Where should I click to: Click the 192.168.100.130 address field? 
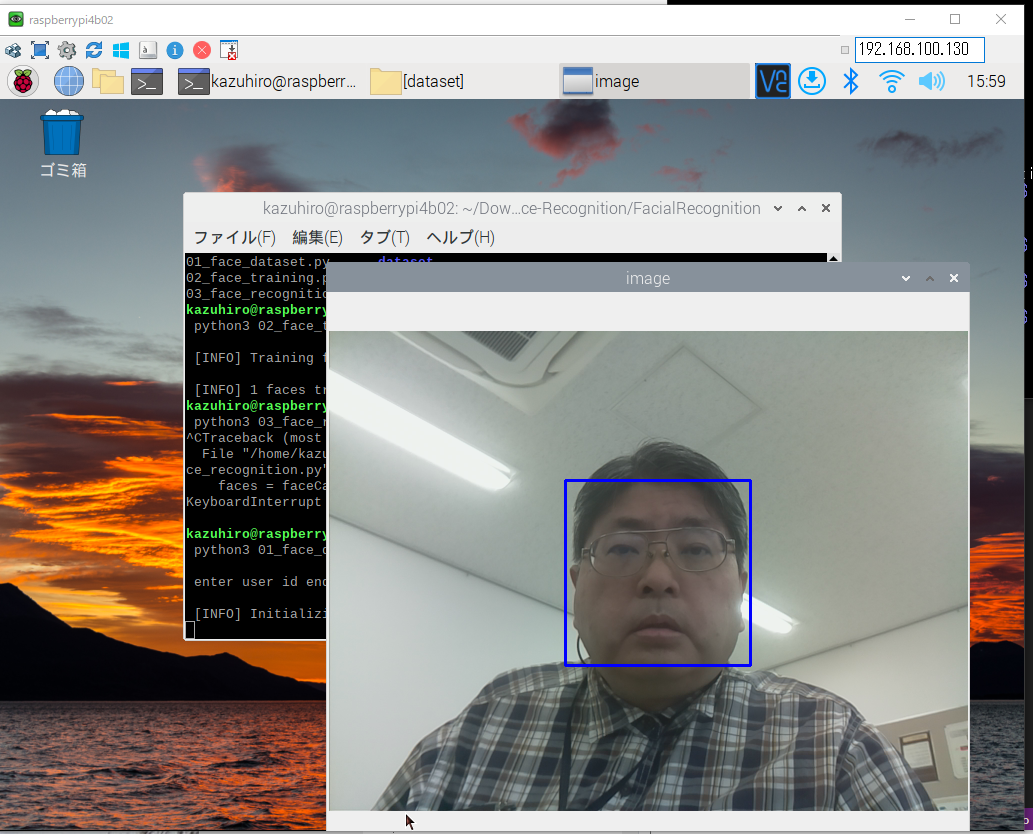919,50
